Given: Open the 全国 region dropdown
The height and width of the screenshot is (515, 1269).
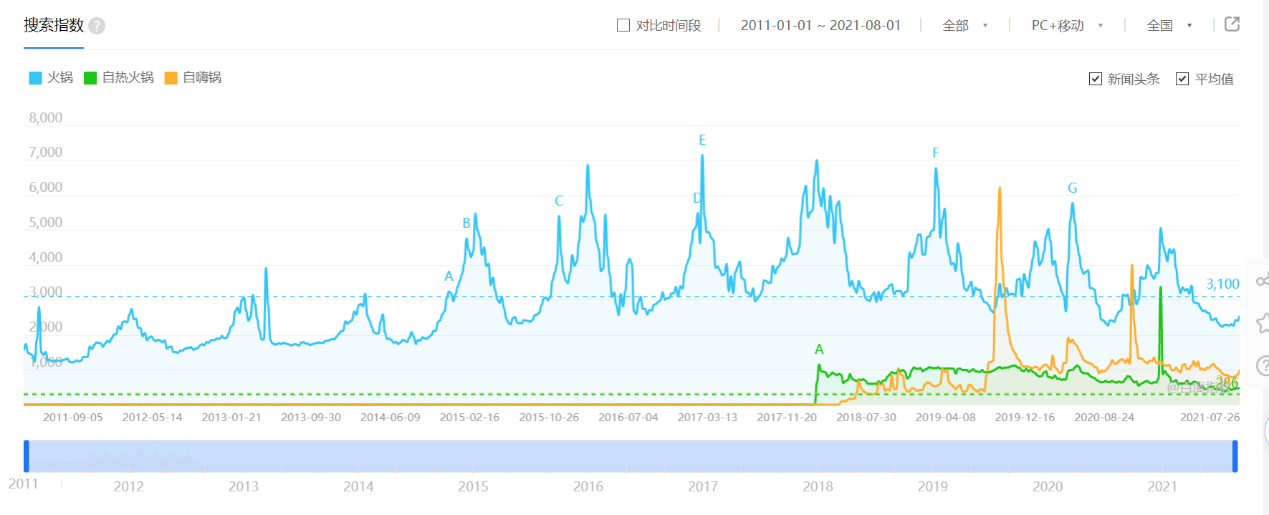Looking at the screenshot, I should point(1169,25).
